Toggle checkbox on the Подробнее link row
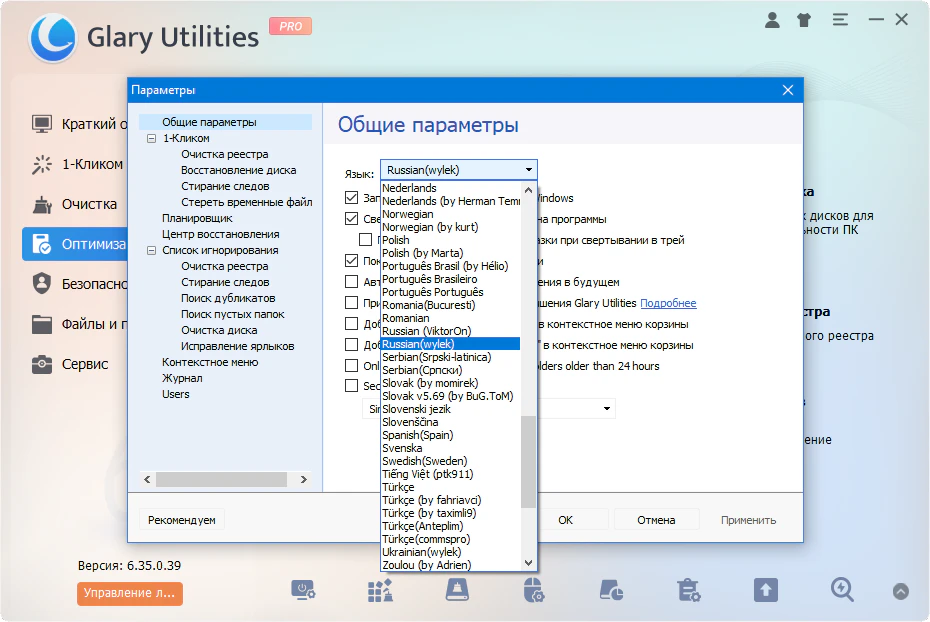Screen dimensions: 930x622 tap(352, 303)
